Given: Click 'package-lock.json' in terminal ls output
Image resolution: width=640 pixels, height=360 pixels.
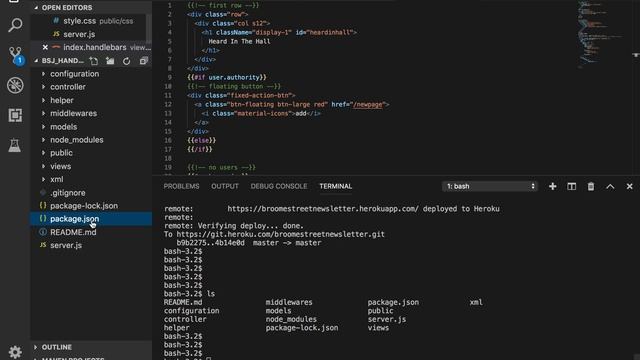Looking at the screenshot, I should 302,328.
